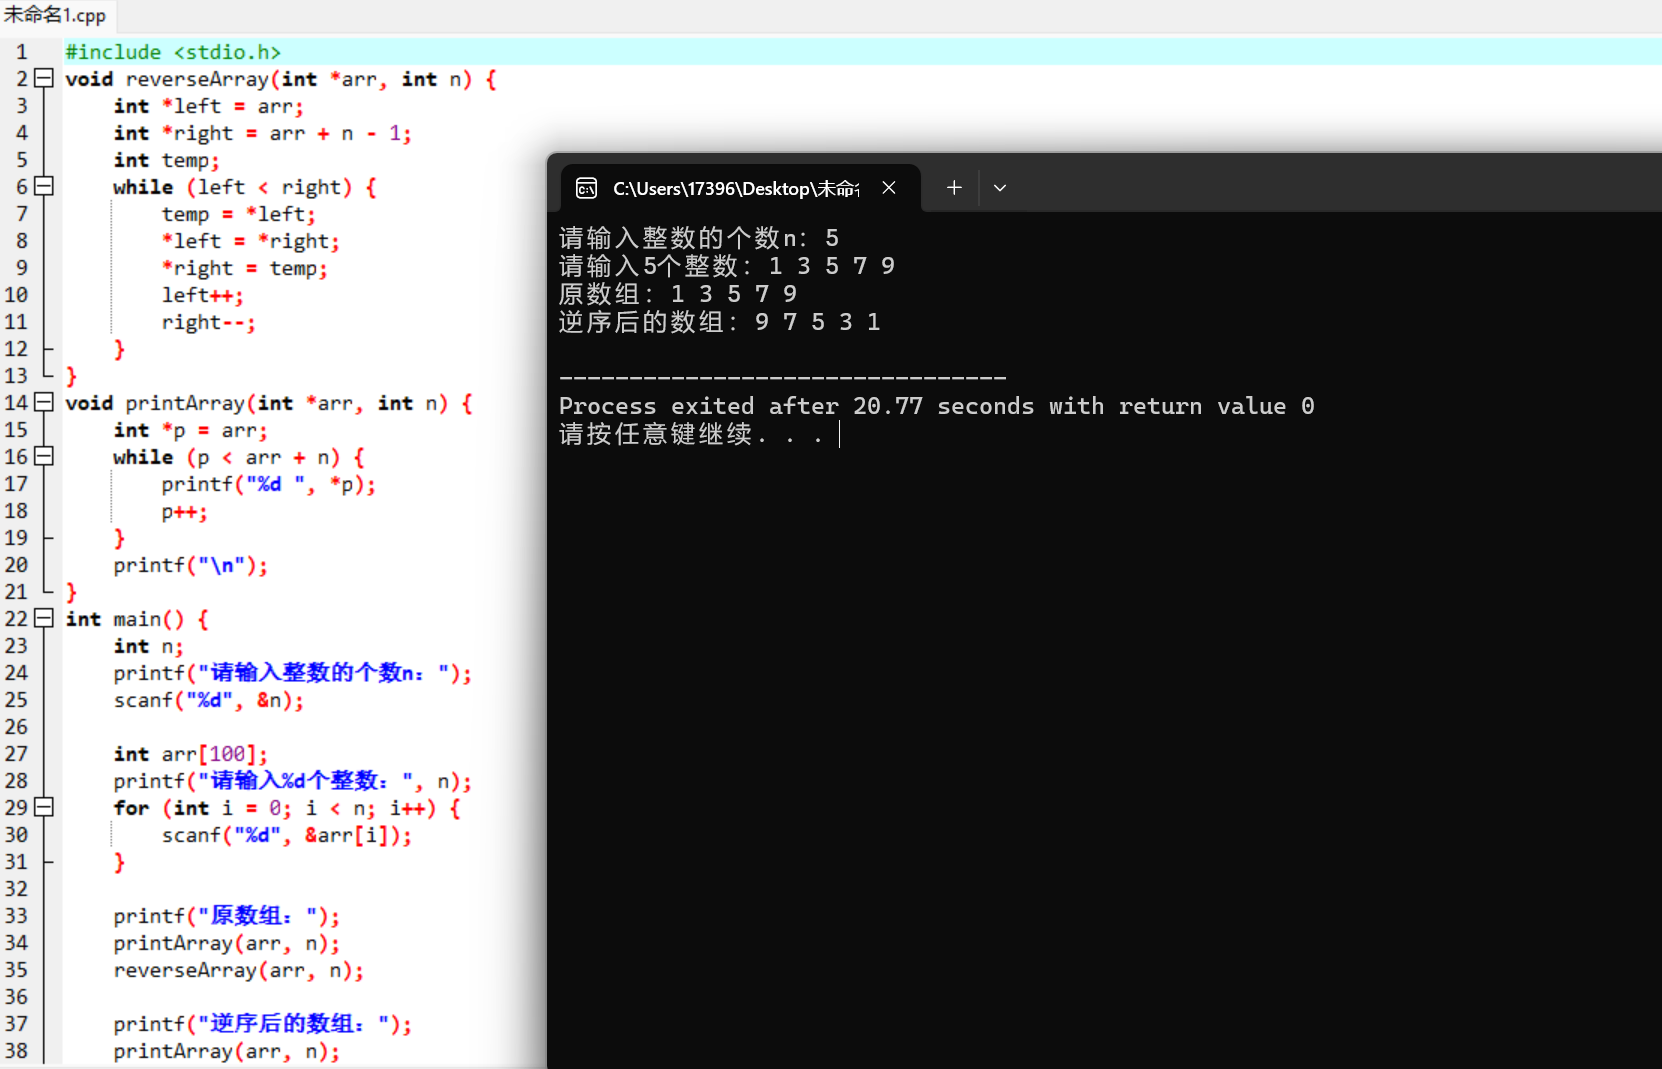This screenshot has height=1069, width=1662.
Task: Click the 请按任意键继续 prompt in console
Action: click(690, 434)
